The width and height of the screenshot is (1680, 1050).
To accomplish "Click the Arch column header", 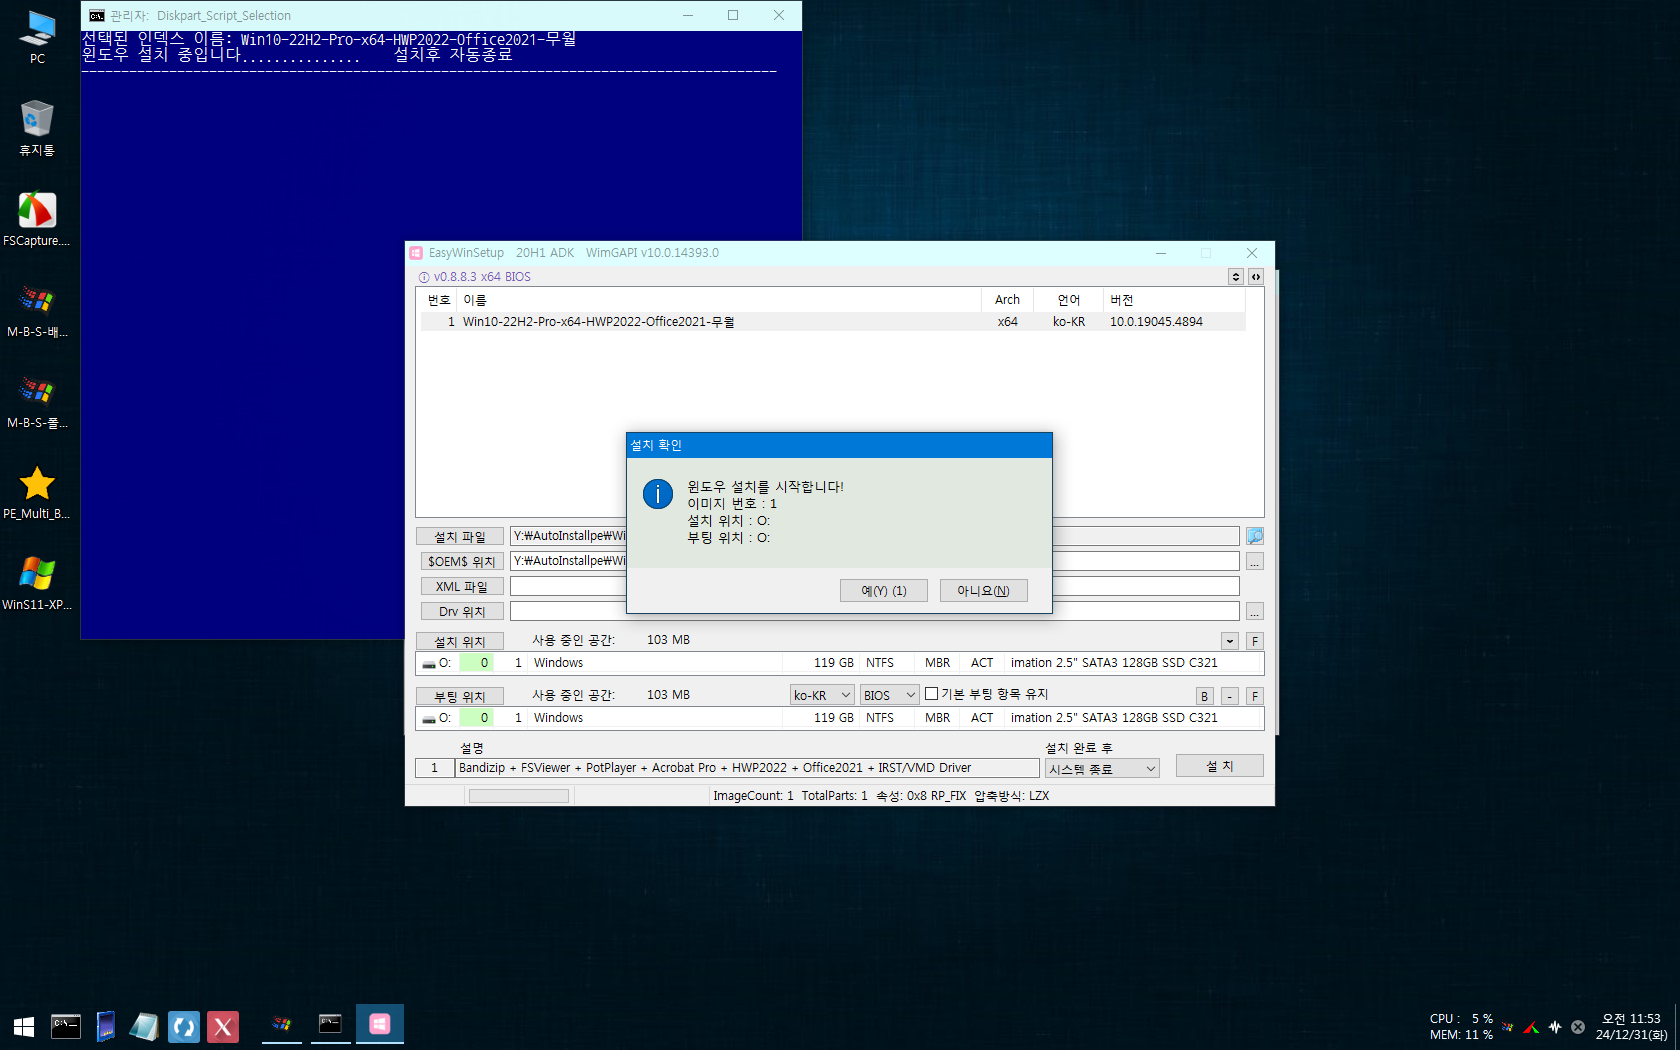I will click(x=1008, y=300).
